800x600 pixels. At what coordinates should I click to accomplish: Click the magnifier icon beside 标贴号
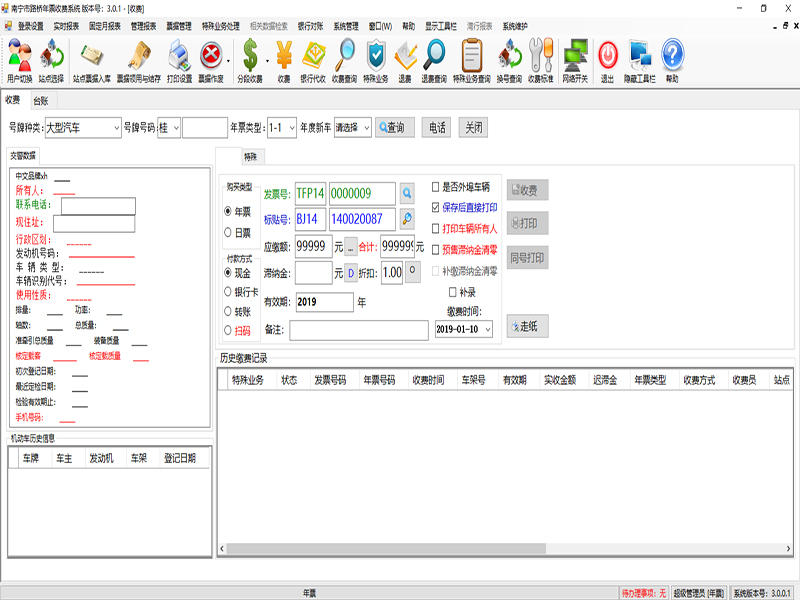click(407, 219)
